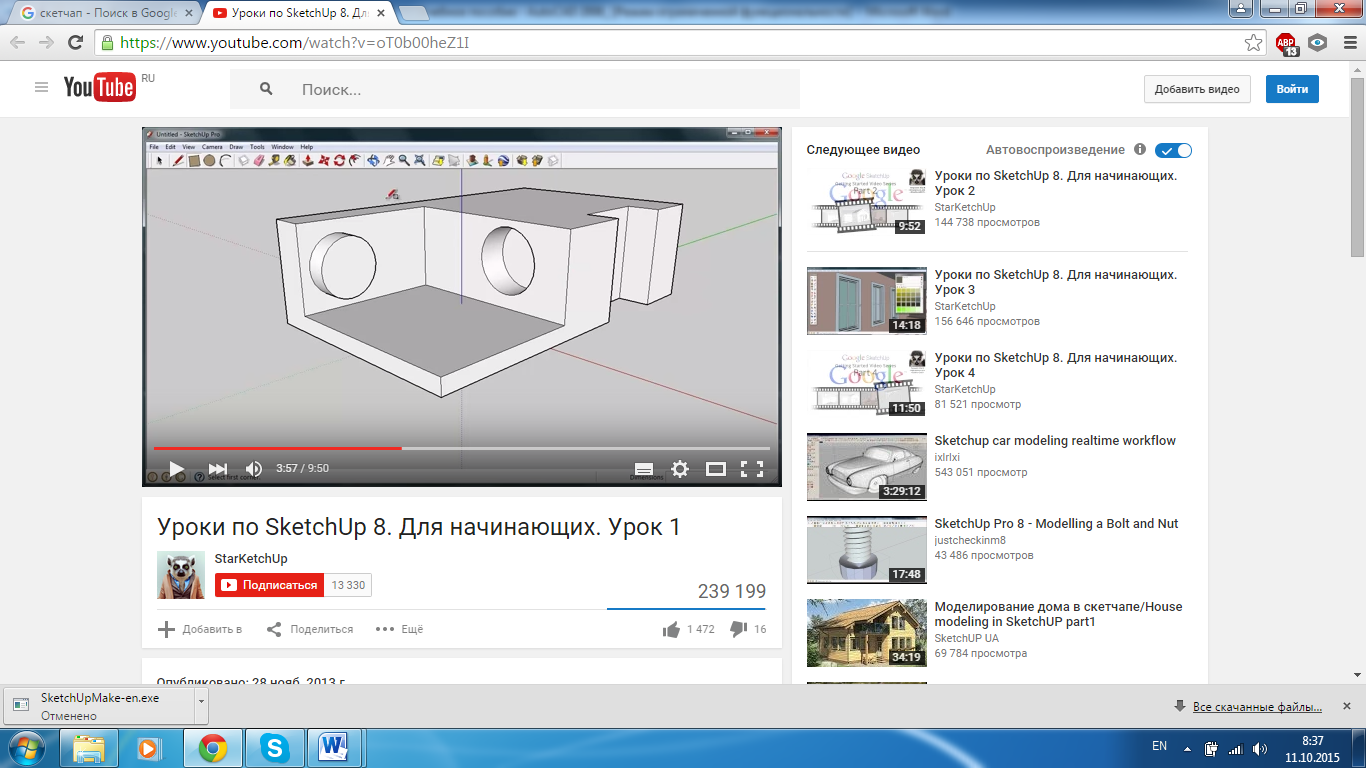Click the EN language indicator

1159,746
